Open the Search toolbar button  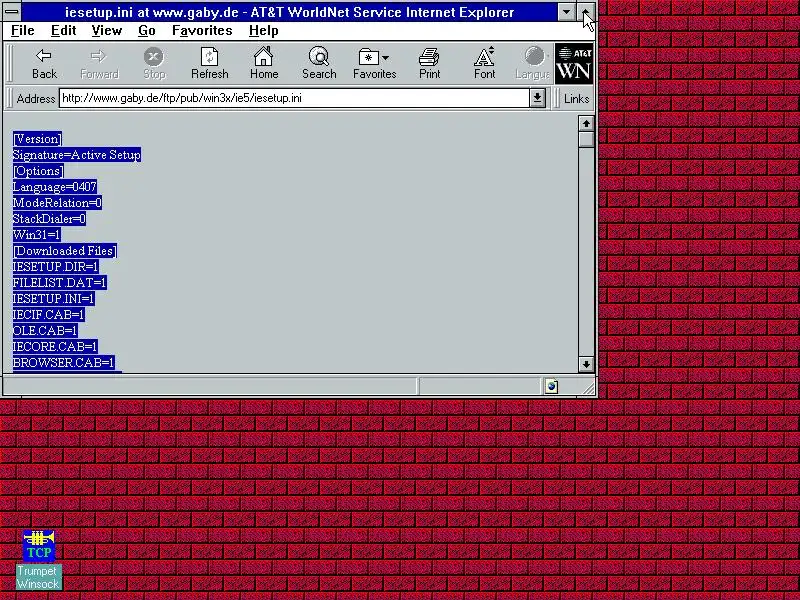click(319, 63)
